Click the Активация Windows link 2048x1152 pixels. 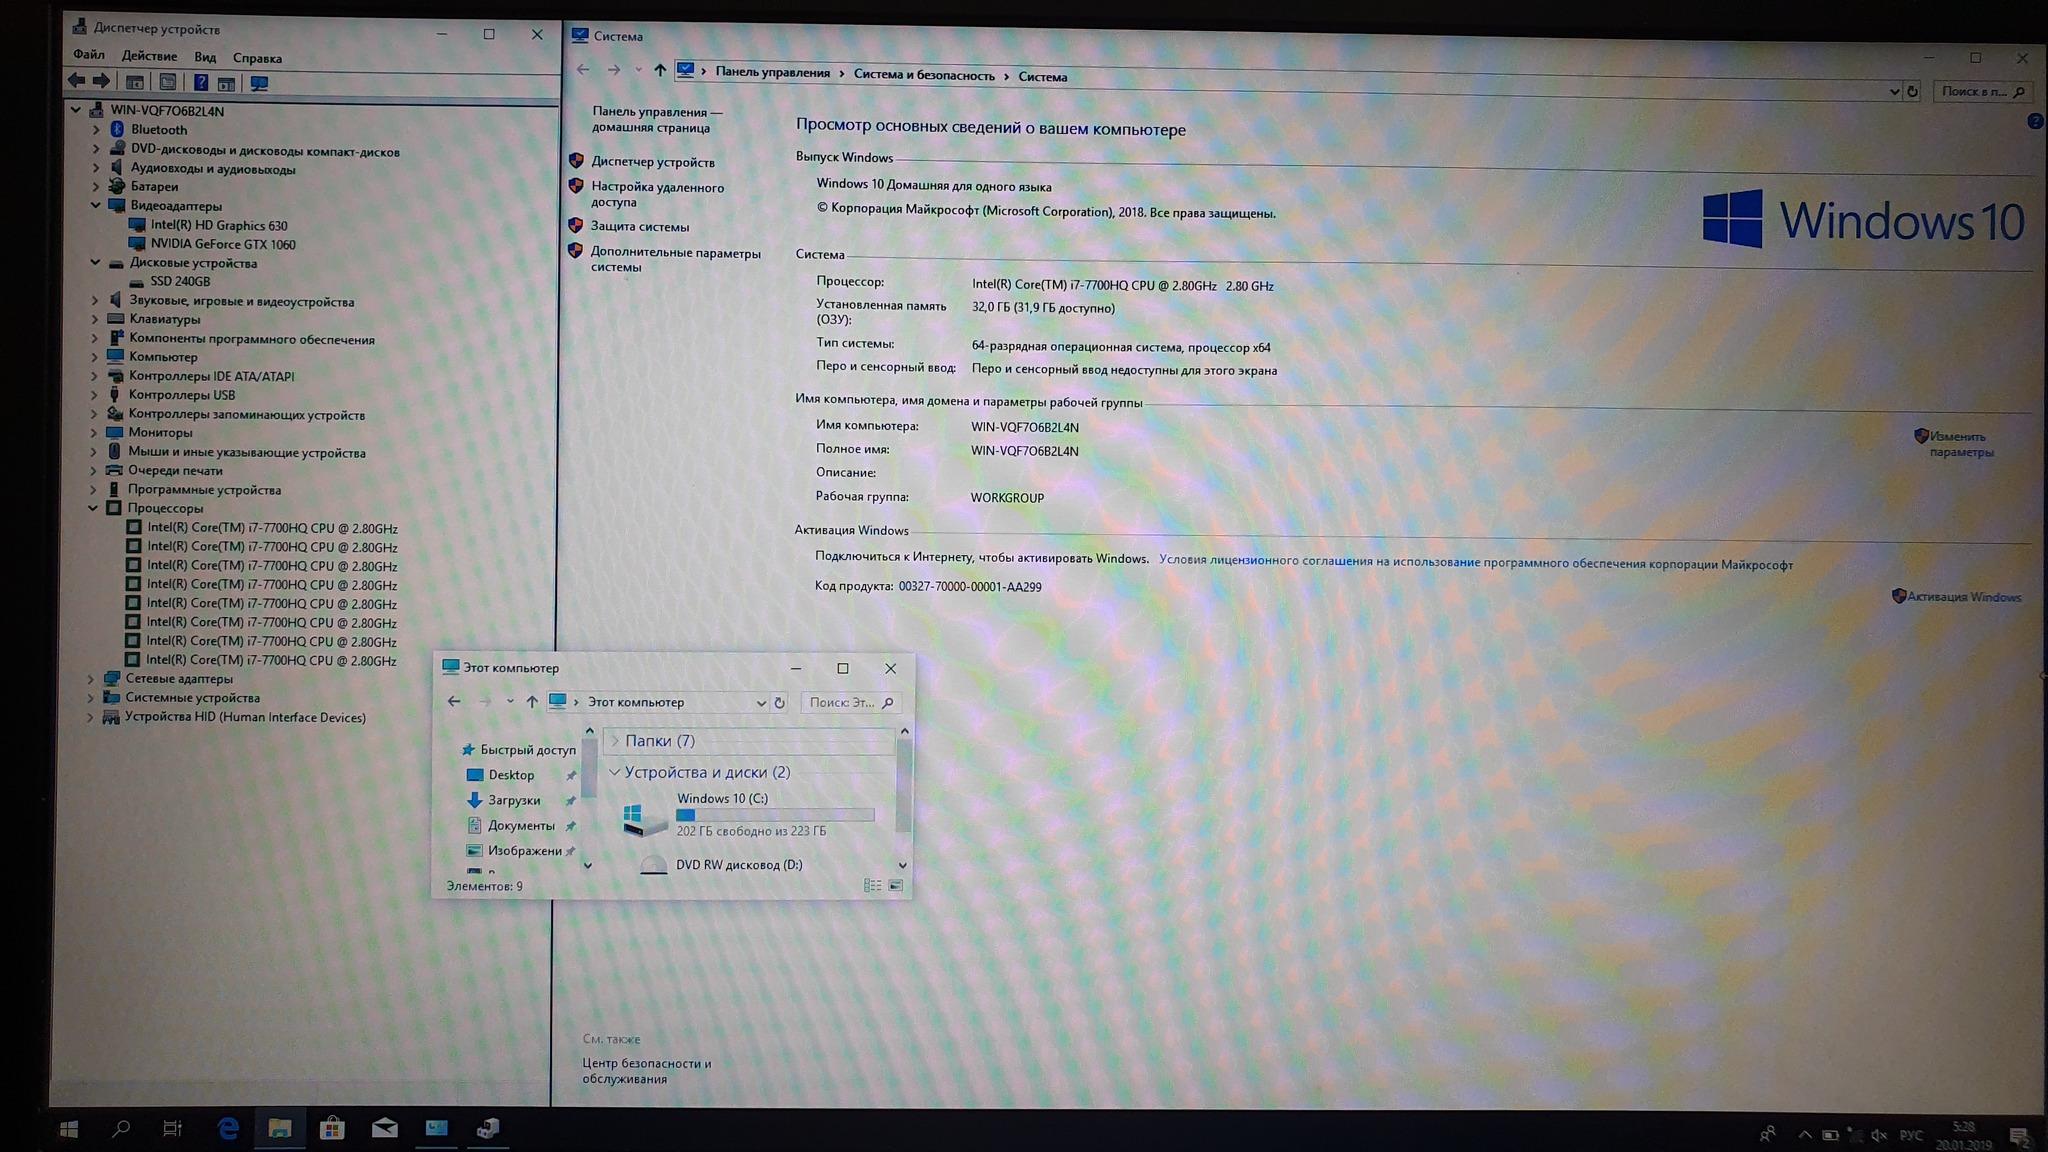click(x=1963, y=597)
